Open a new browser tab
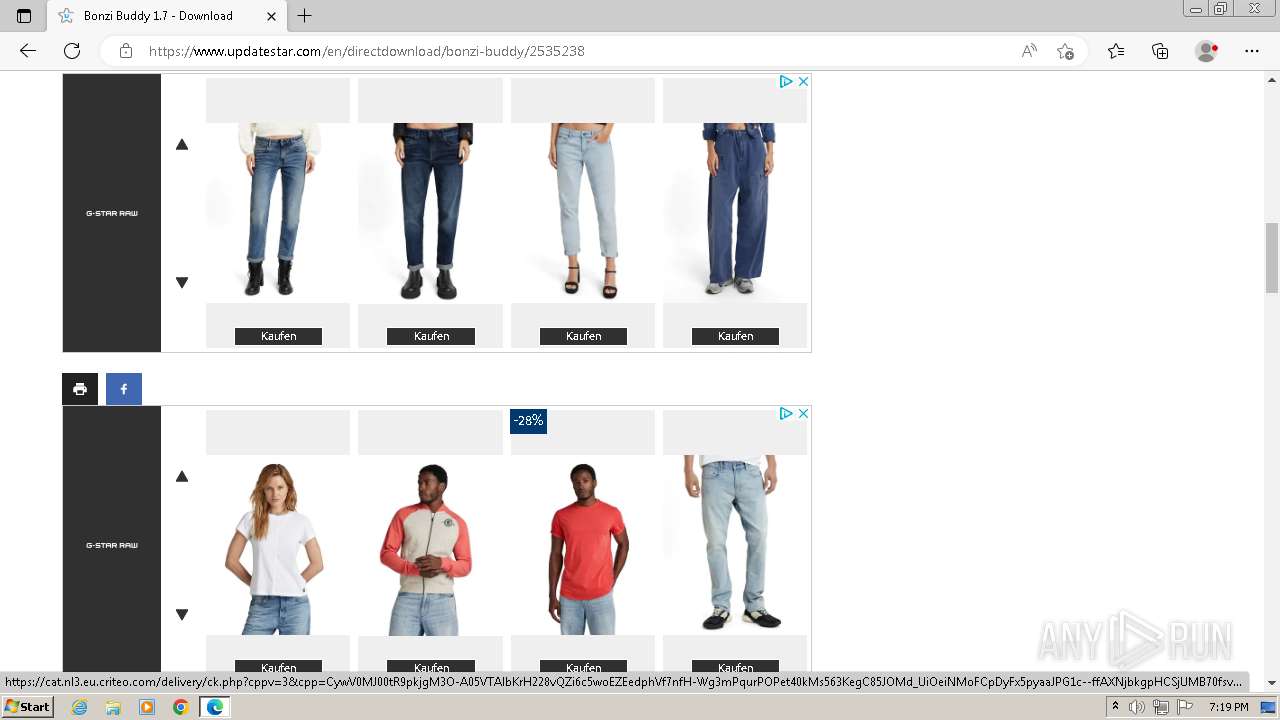The width and height of the screenshot is (1280, 720). tap(305, 16)
